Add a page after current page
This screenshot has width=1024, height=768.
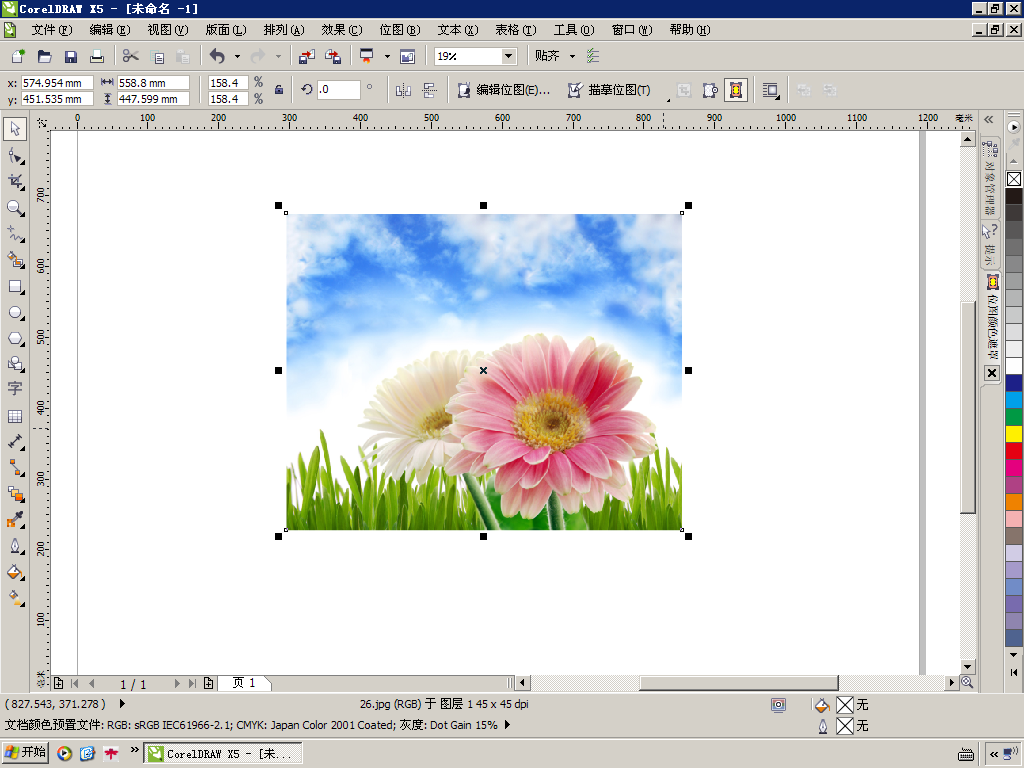208,683
